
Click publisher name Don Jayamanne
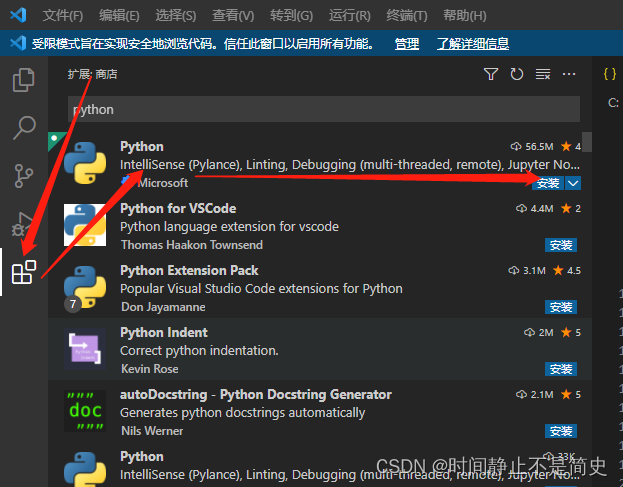163,307
